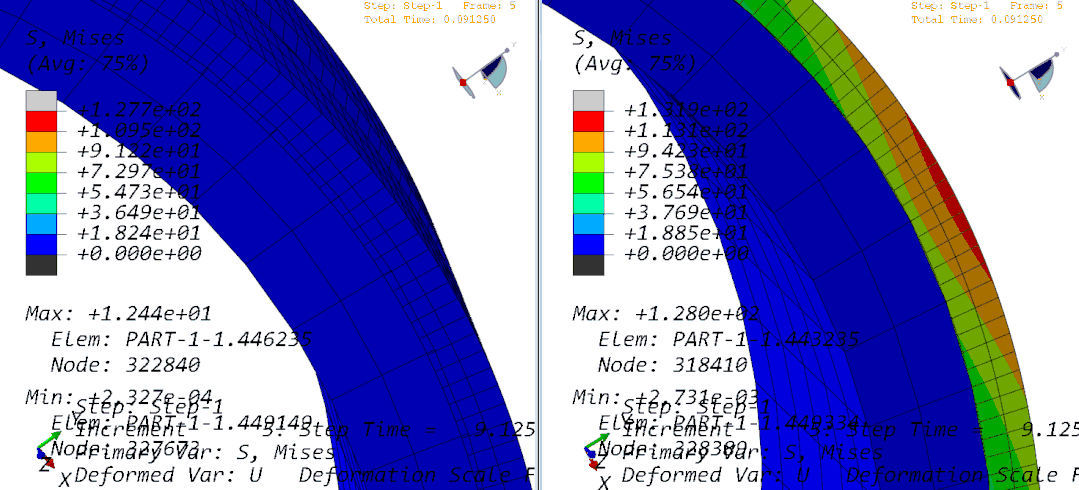Screen dimensions: 1079x490
Task: Select the 'Elem: PART-1-1.446235' line
Action: pyautogui.click(x=182, y=339)
